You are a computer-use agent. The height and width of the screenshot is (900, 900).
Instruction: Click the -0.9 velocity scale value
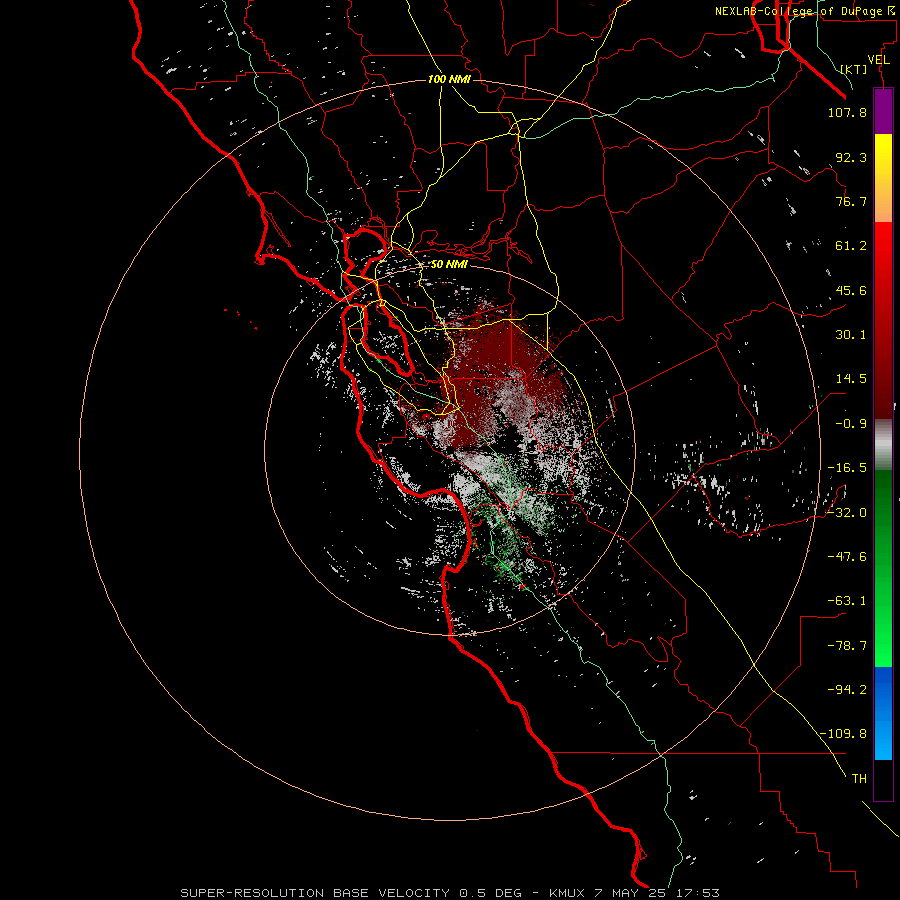[851, 424]
